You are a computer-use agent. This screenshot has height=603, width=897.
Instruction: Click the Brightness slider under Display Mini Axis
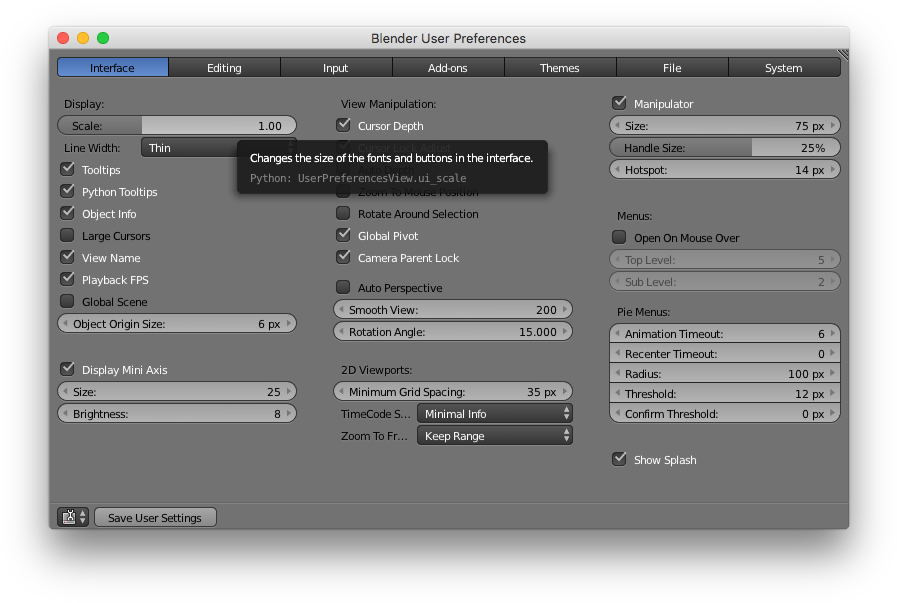coord(177,412)
